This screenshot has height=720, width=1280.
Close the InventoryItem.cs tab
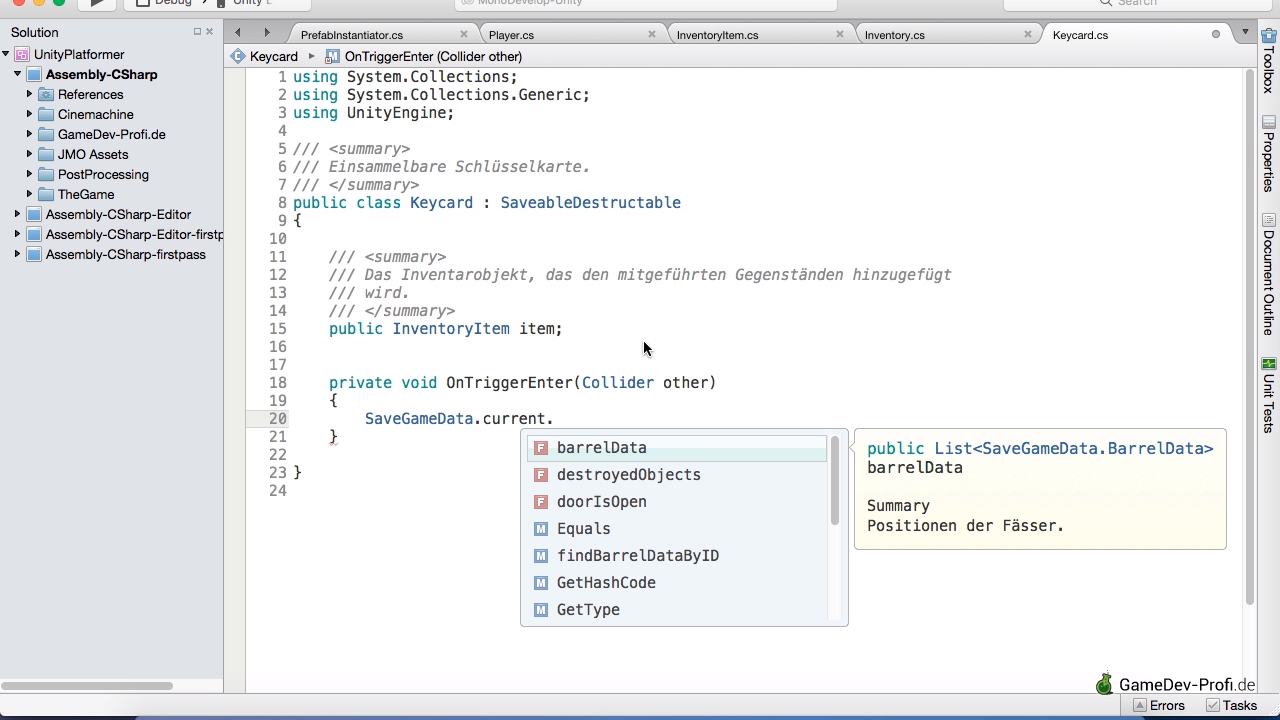[x=840, y=34]
